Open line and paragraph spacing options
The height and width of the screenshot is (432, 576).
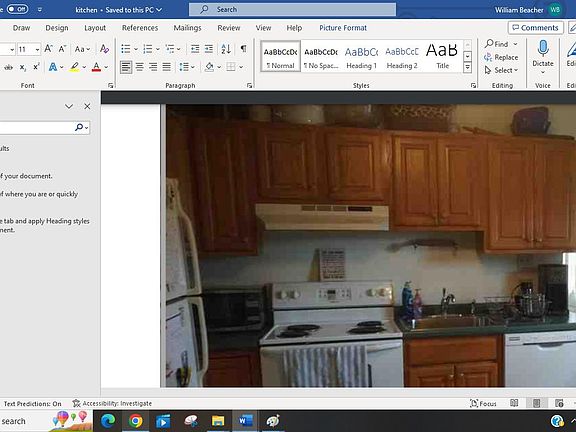[187, 67]
